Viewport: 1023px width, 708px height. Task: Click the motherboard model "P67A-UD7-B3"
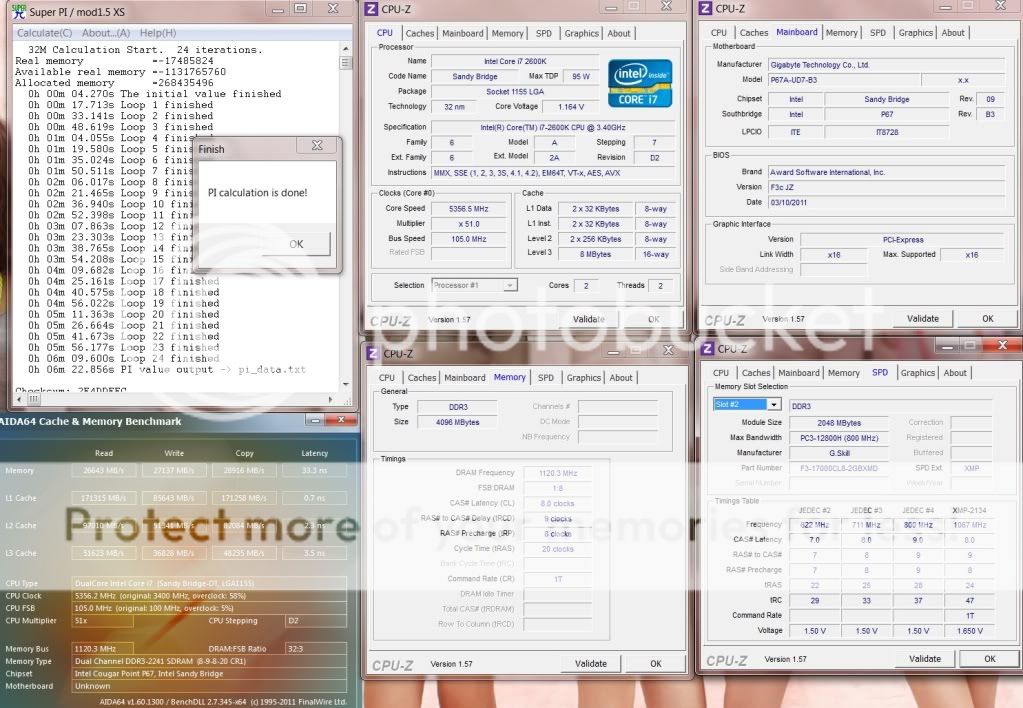(844, 80)
